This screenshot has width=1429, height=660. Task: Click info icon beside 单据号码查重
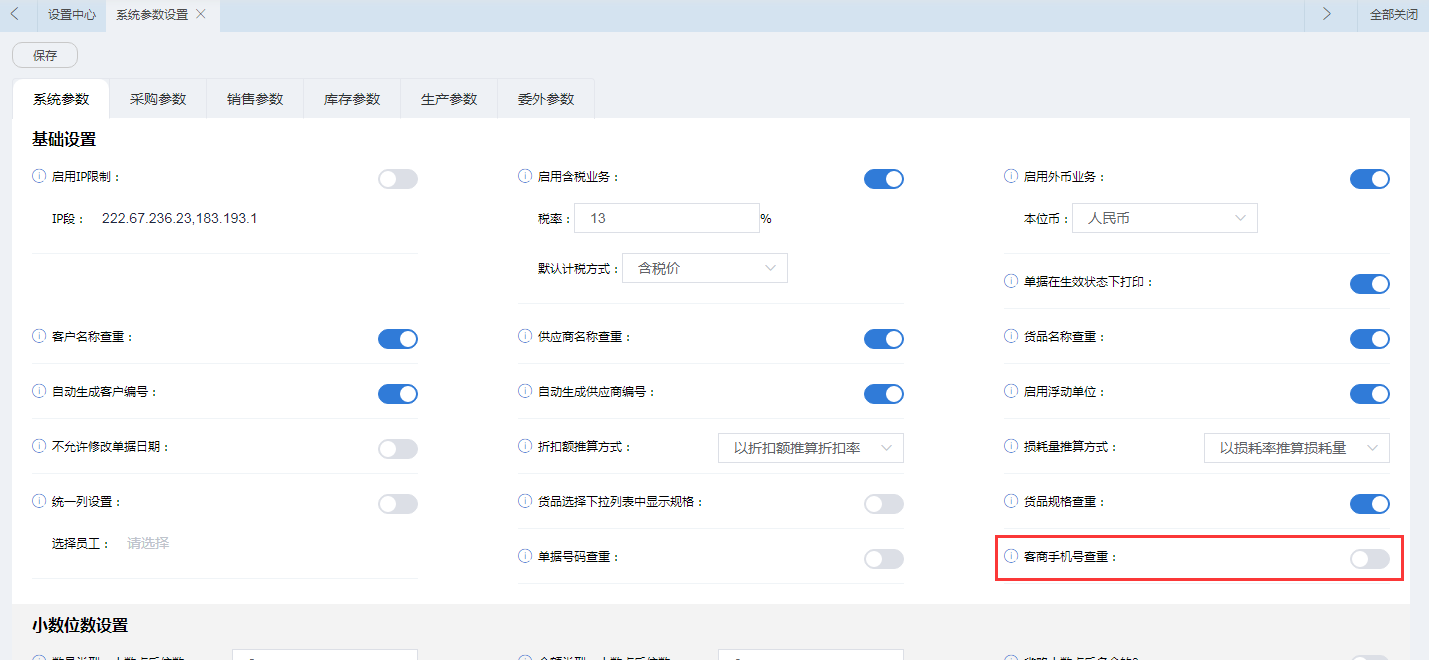[x=525, y=556]
